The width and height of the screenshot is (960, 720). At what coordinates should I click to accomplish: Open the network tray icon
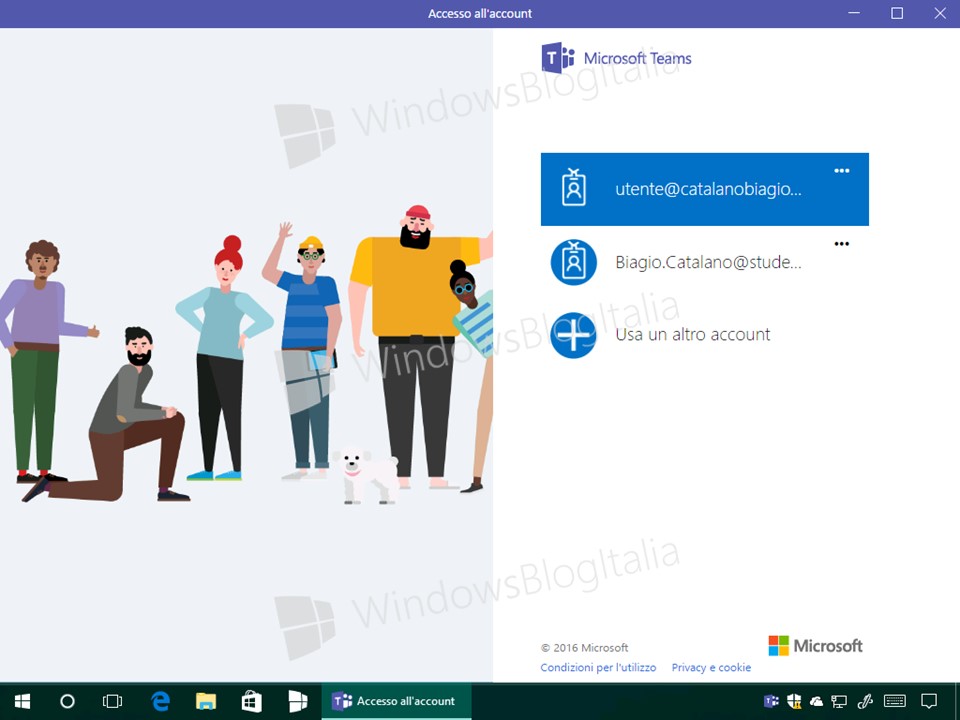tap(839, 702)
